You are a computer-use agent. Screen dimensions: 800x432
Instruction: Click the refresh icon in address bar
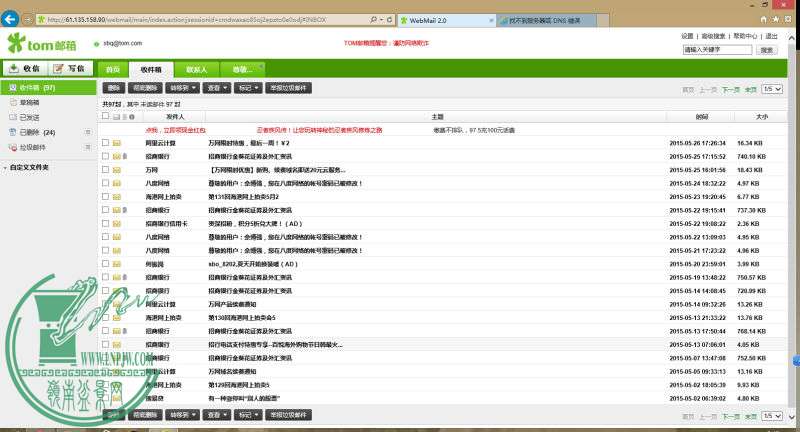(x=389, y=19)
